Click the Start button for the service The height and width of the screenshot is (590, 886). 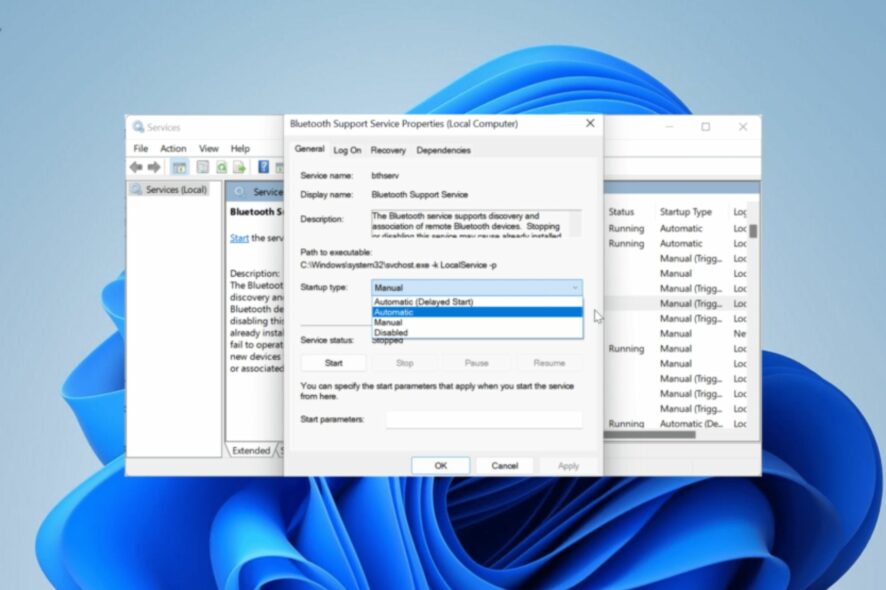coord(333,363)
